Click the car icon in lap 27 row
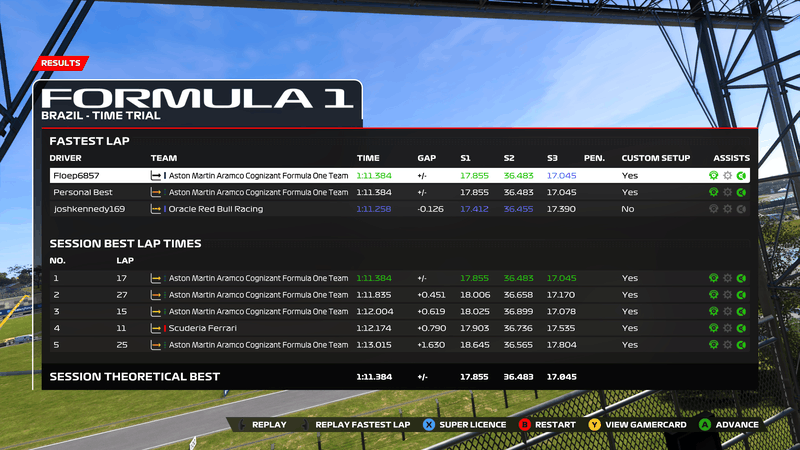800x450 pixels. 156,295
